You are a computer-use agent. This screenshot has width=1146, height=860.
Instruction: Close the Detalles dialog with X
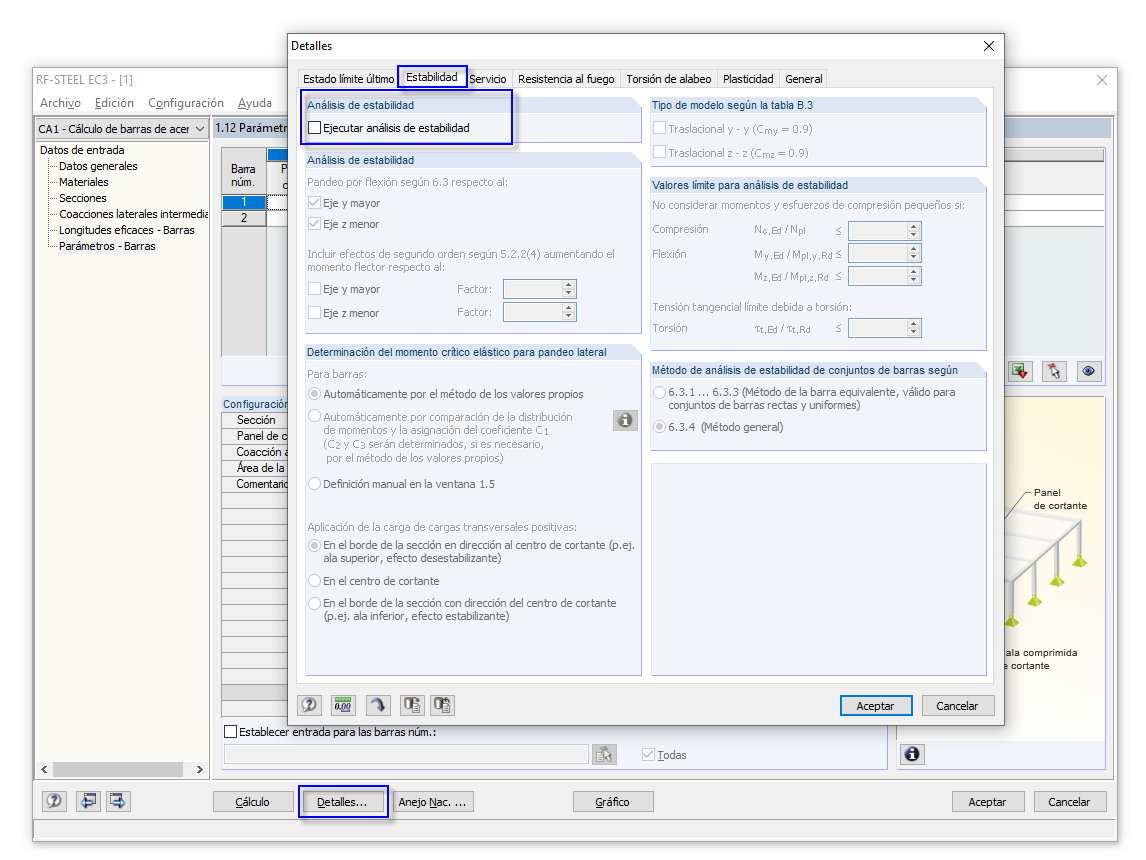pyautogui.click(x=989, y=46)
